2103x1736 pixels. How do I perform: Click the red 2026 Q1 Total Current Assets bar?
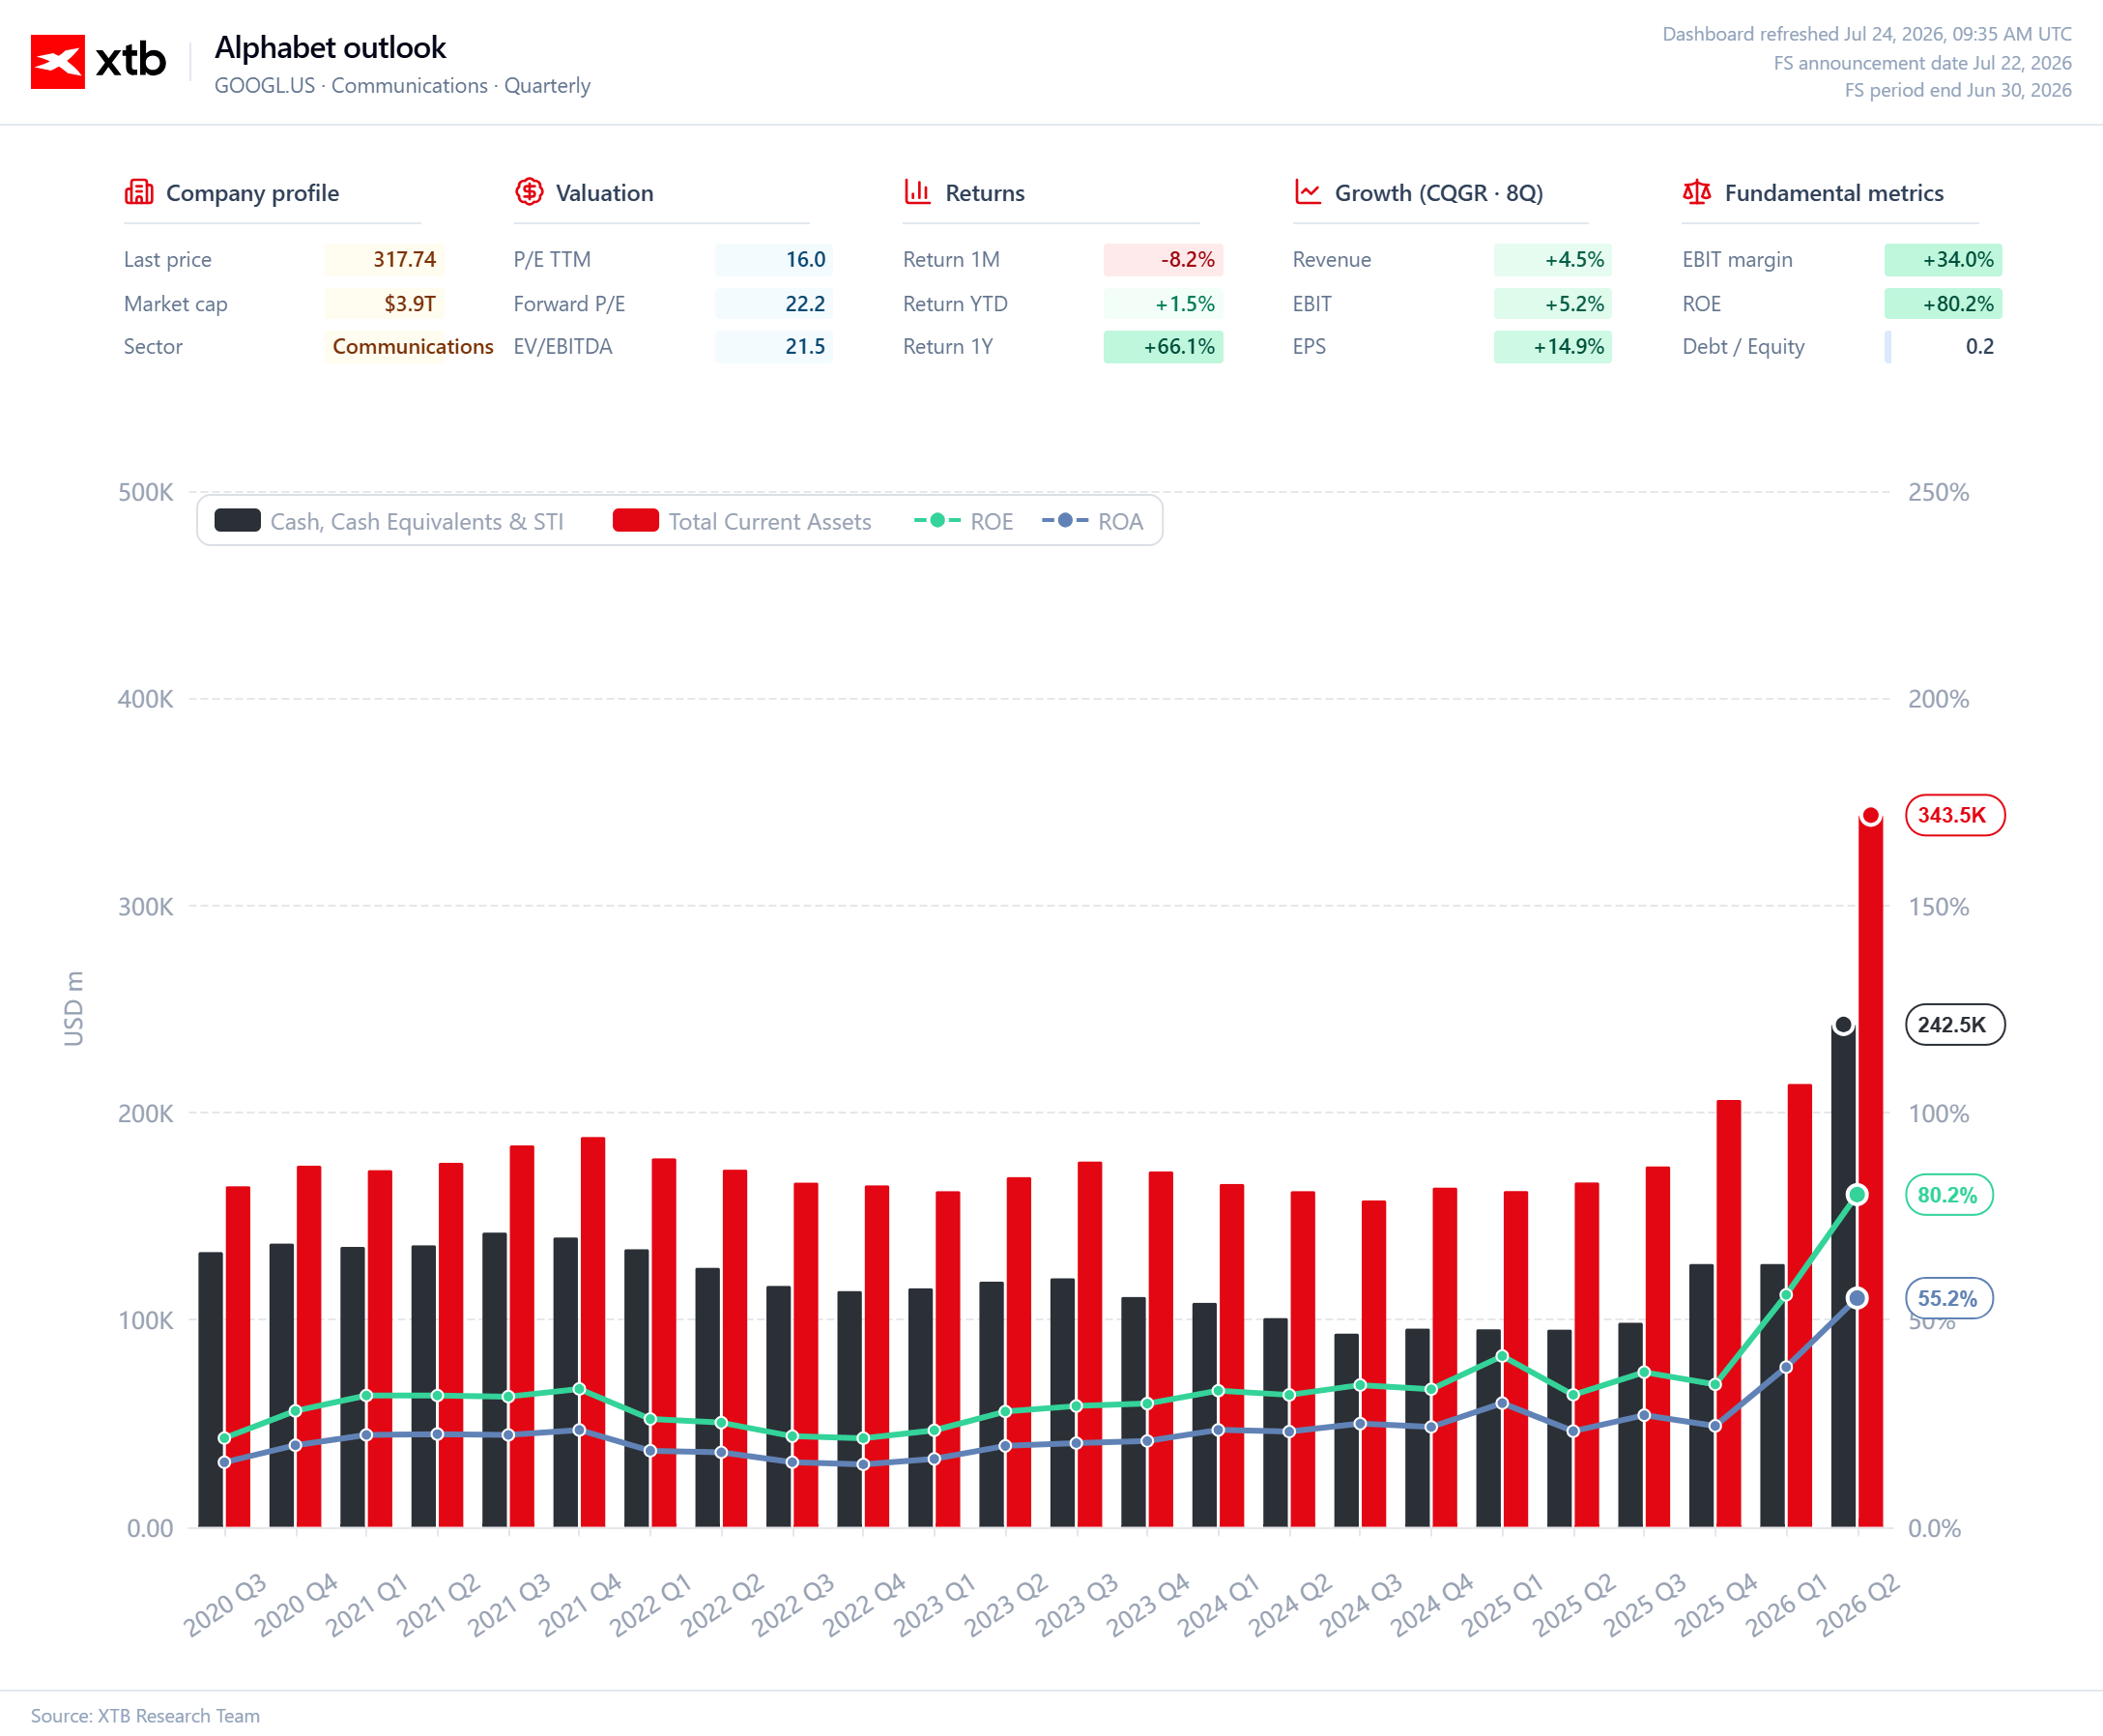[1800, 1306]
